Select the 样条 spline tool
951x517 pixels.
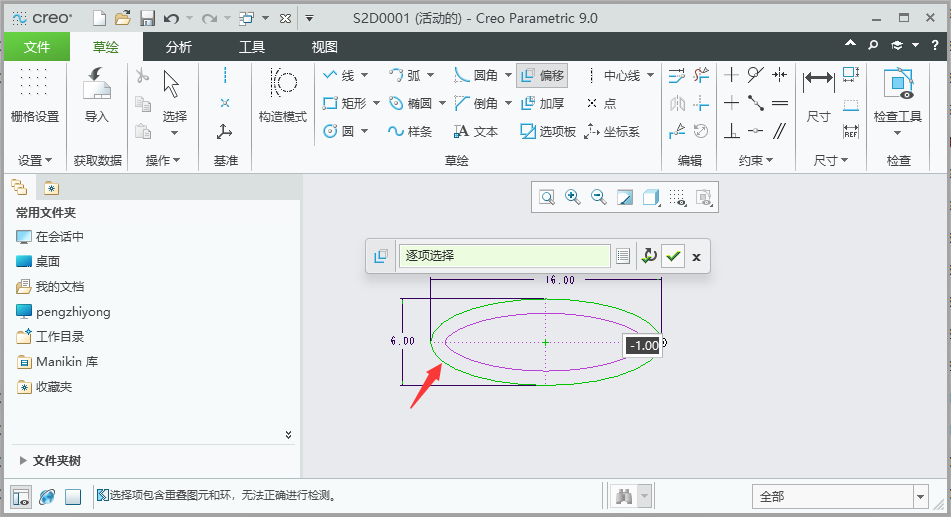410,131
